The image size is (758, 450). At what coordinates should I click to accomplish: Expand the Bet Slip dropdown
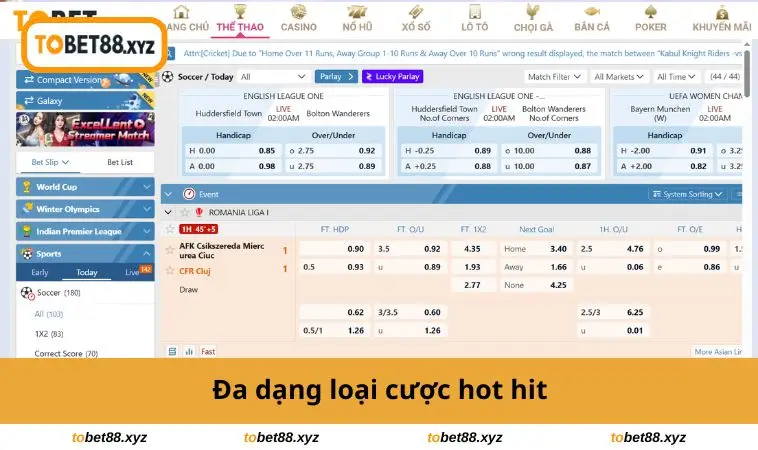tap(49, 162)
